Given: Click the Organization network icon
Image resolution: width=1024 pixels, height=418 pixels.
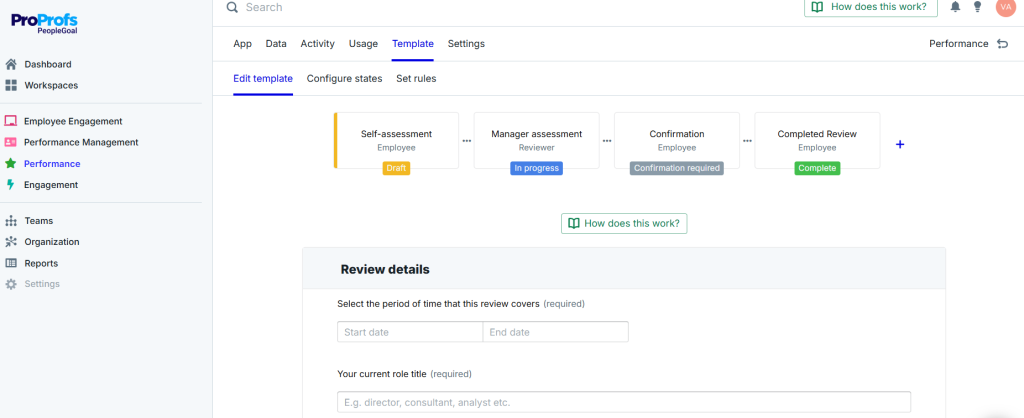Looking at the screenshot, I should (11, 242).
